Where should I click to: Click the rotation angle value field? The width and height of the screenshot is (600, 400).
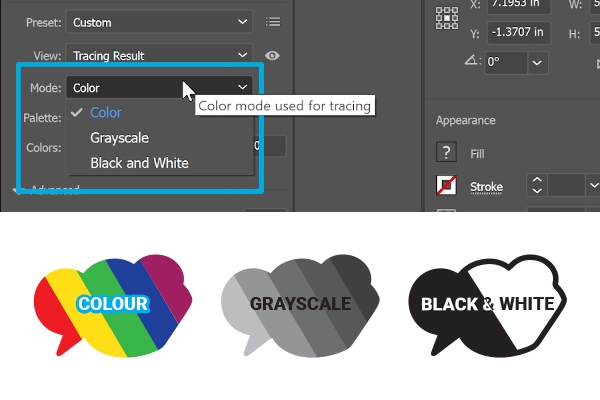[x=505, y=62]
